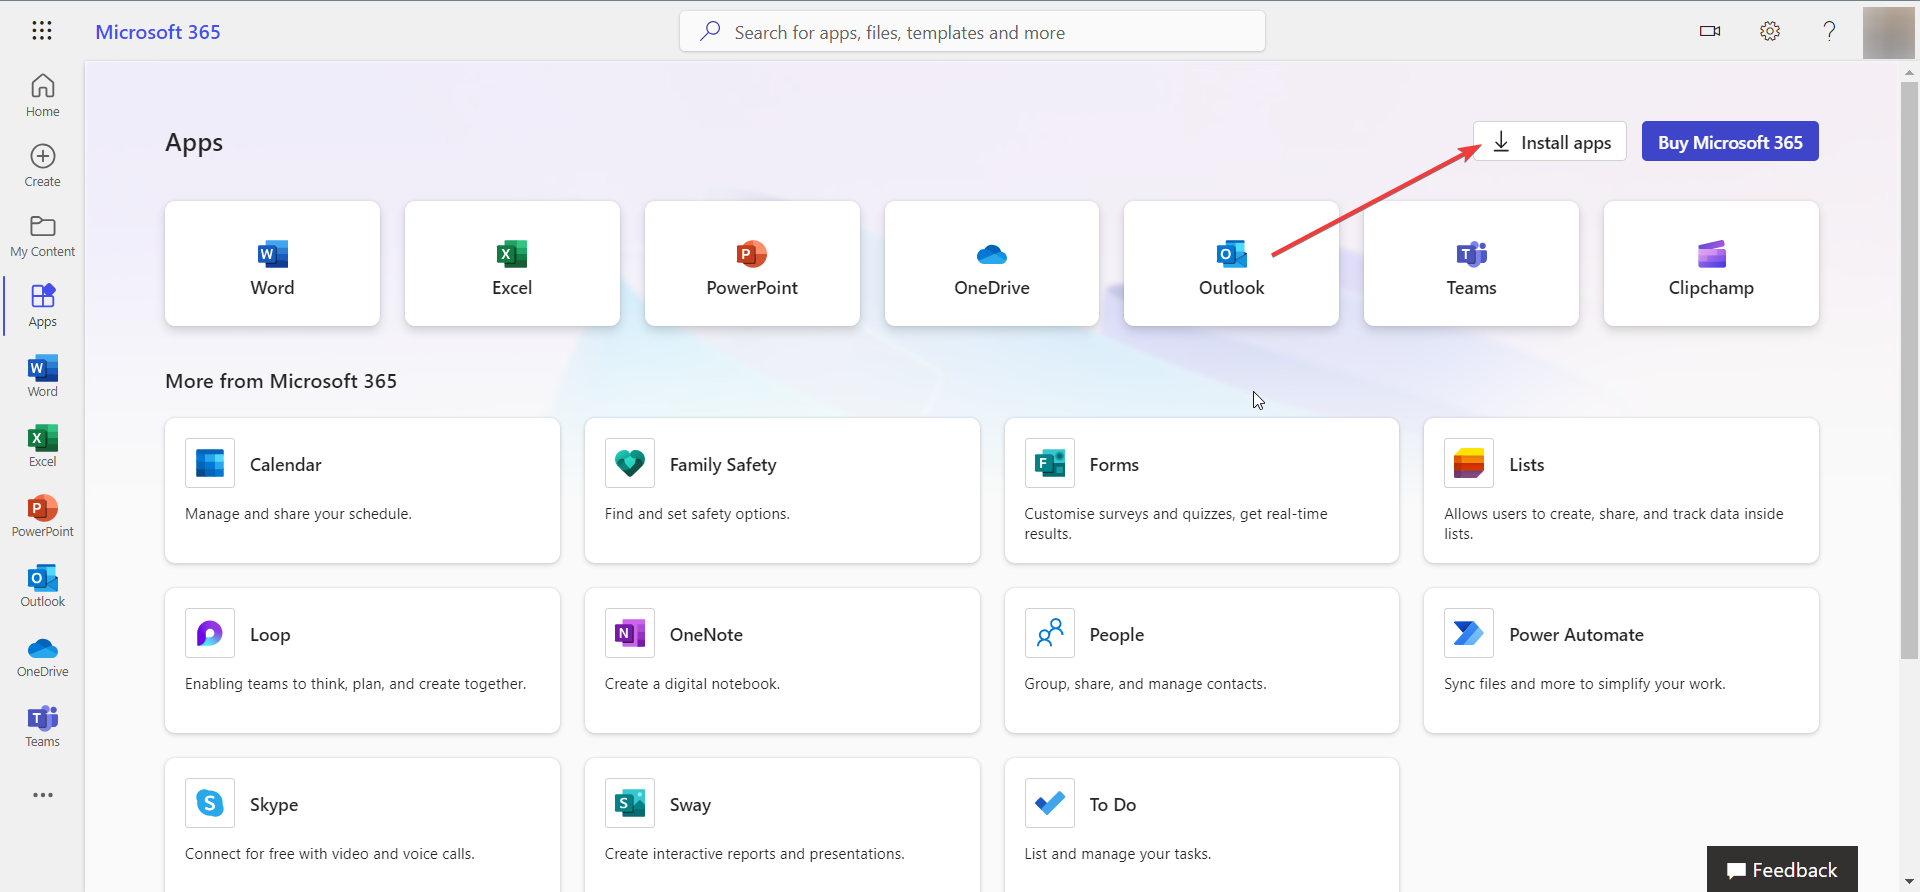The width and height of the screenshot is (1920, 892).
Task: Open the Outlook app tile
Action: (1231, 264)
